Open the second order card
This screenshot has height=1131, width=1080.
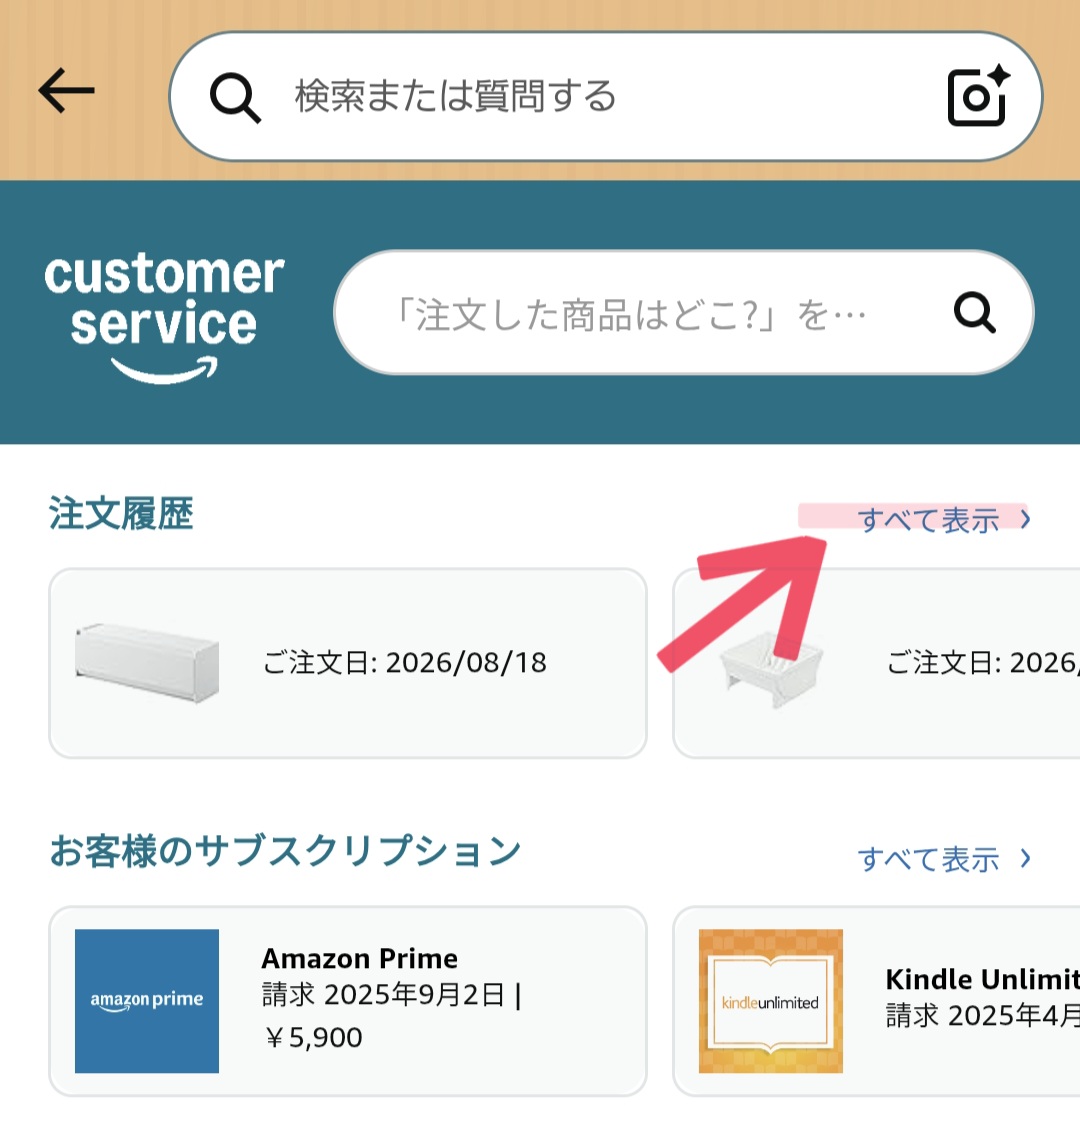click(876, 663)
